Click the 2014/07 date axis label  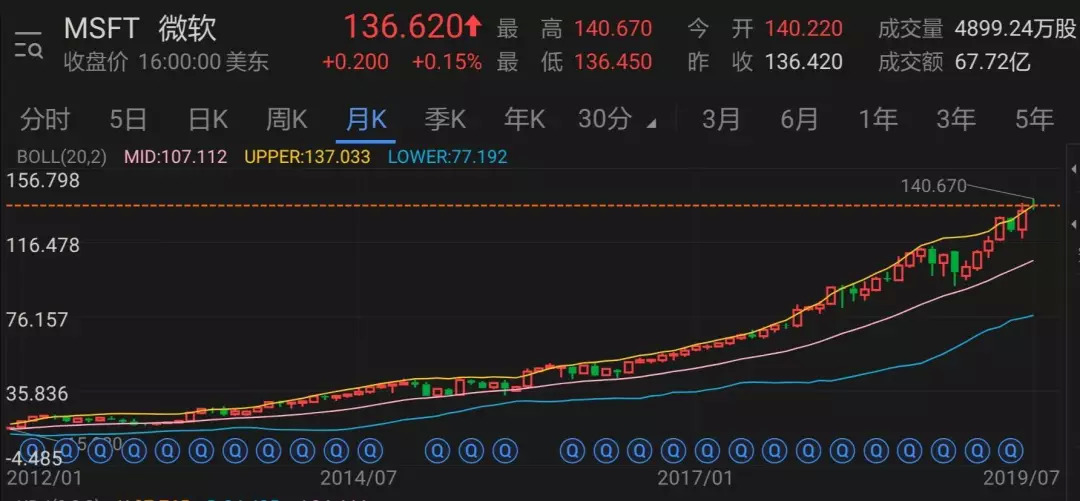(x=357, y=478)
